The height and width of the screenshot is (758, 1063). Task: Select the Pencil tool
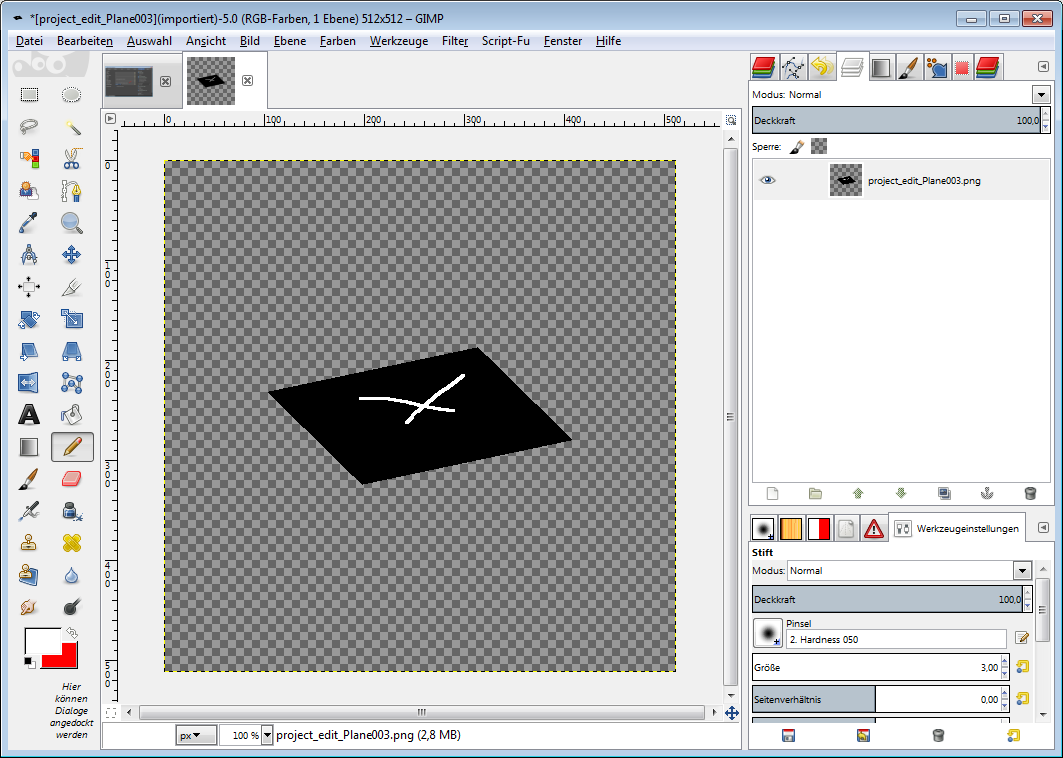(72, 447)
